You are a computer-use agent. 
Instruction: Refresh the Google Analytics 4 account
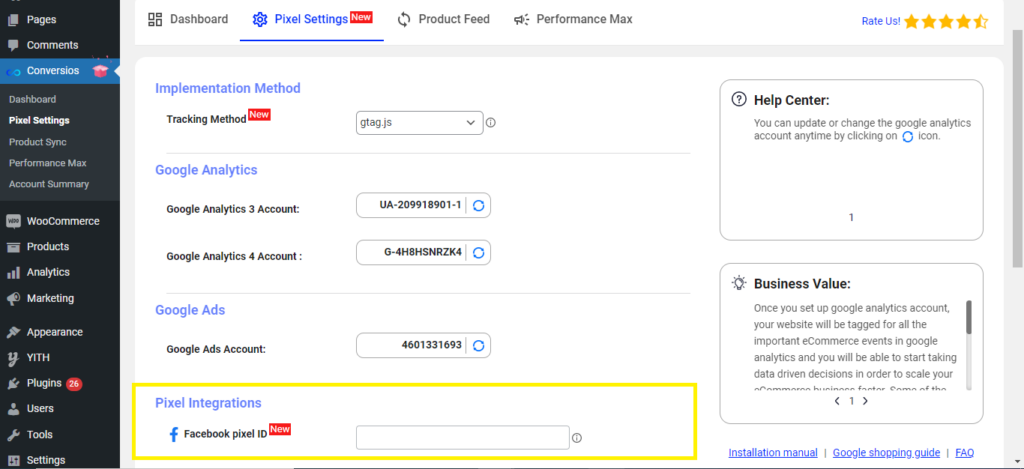pyautogui.click(x=478, y=253)
